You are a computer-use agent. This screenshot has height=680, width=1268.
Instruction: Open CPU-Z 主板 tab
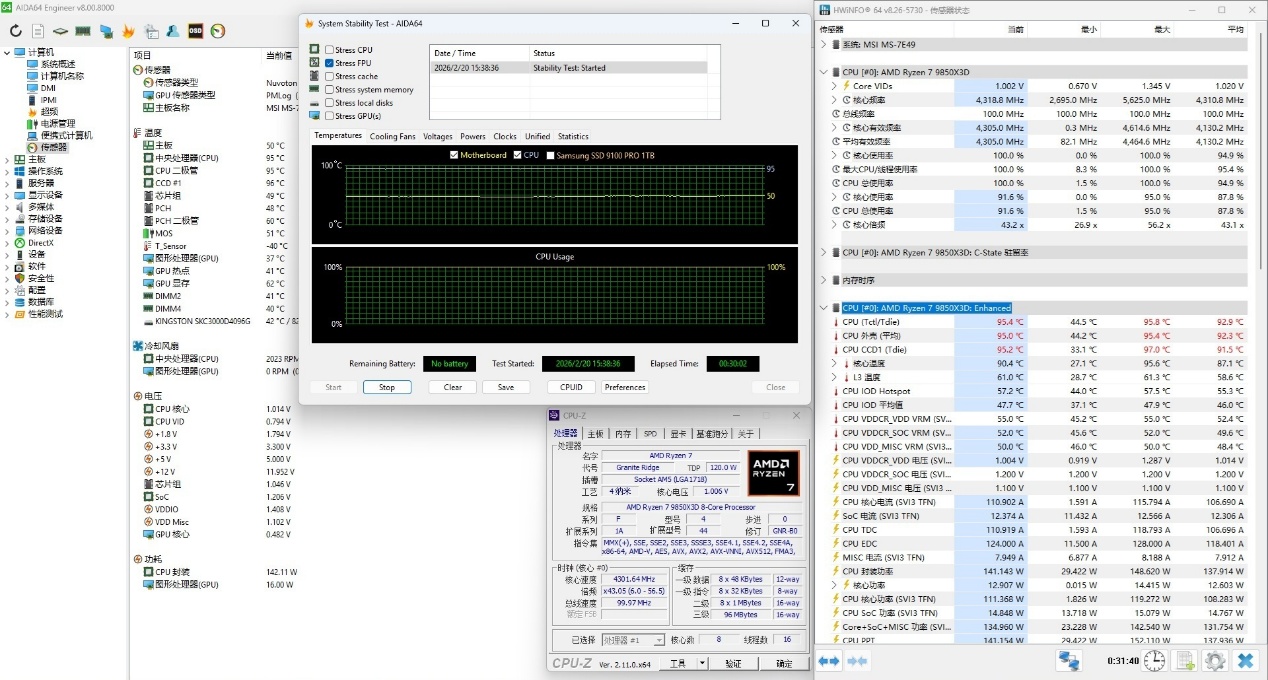[595, 434]
